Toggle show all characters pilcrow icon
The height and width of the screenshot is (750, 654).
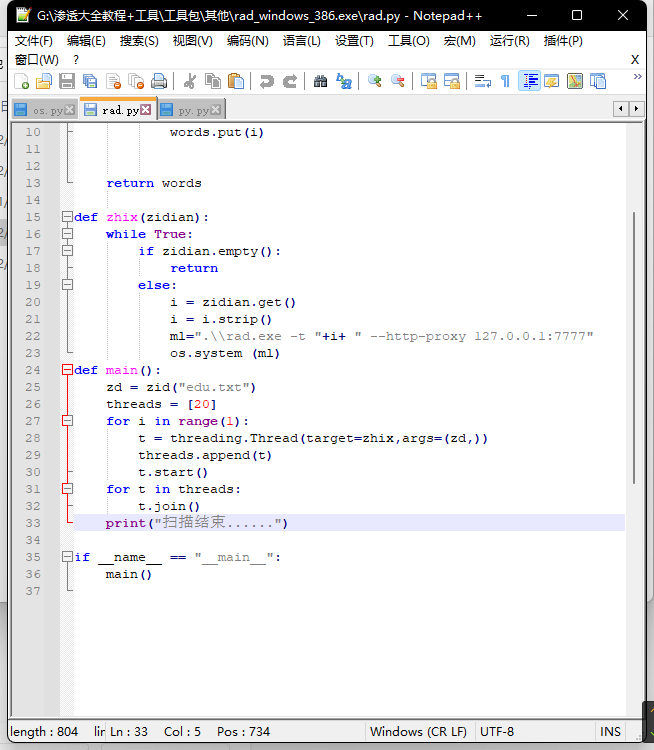click(x=505, y=81)
